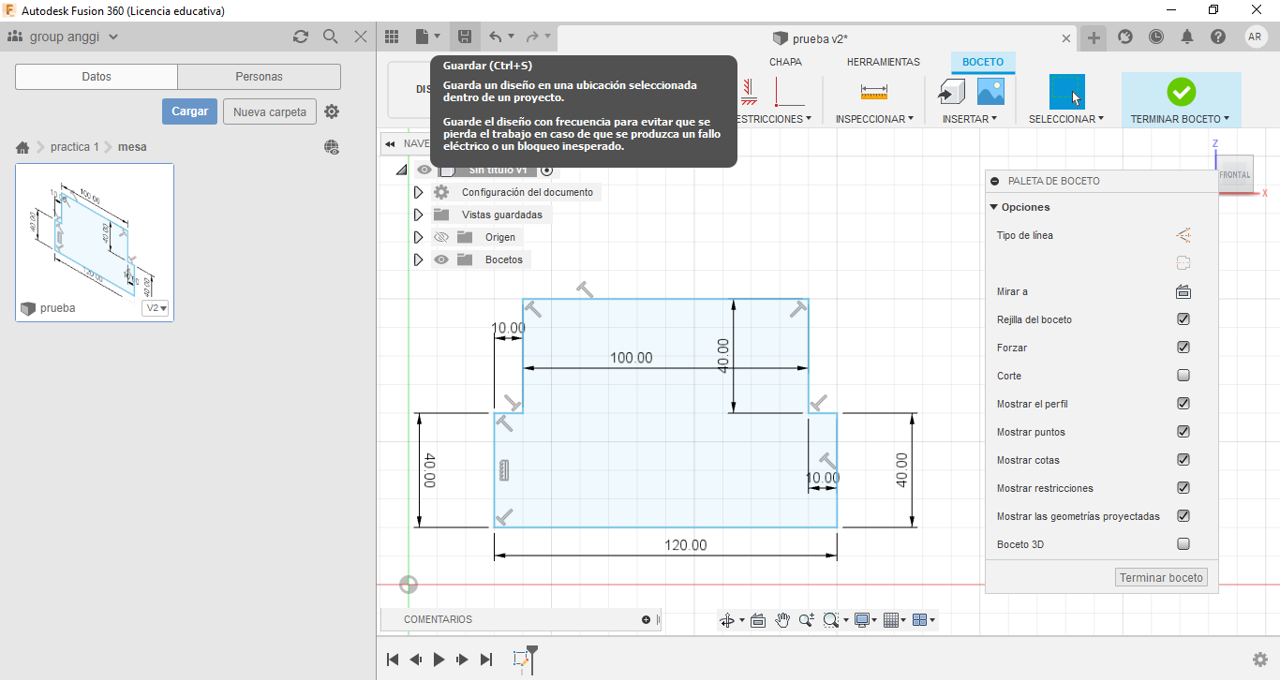
Task: Open the INSERTAR dropdown menu
Action: [969, 119]
